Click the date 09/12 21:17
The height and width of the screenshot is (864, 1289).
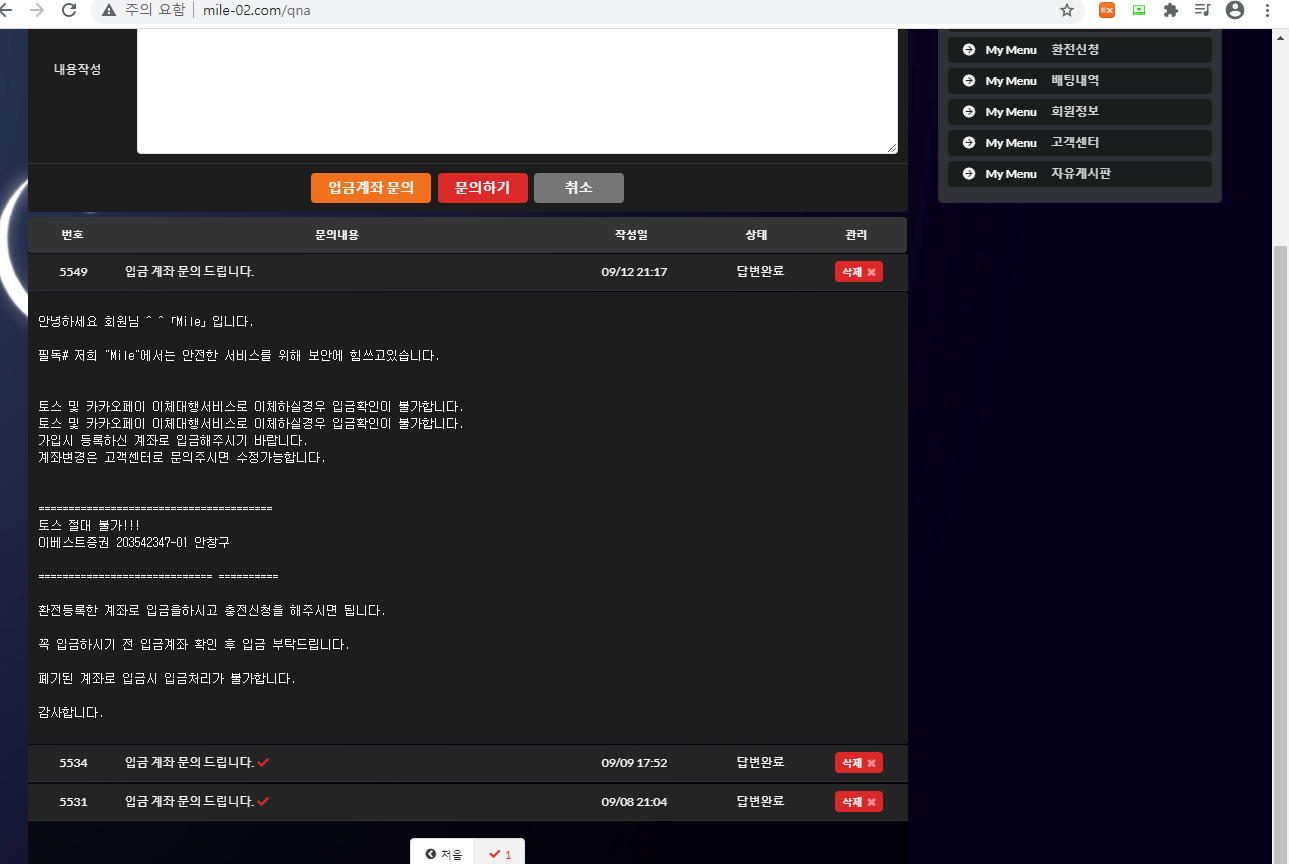click(x=634, y=272)
